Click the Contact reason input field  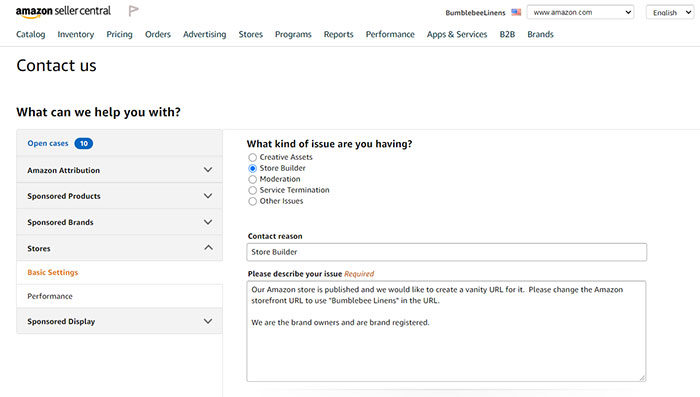coord(446,252)
